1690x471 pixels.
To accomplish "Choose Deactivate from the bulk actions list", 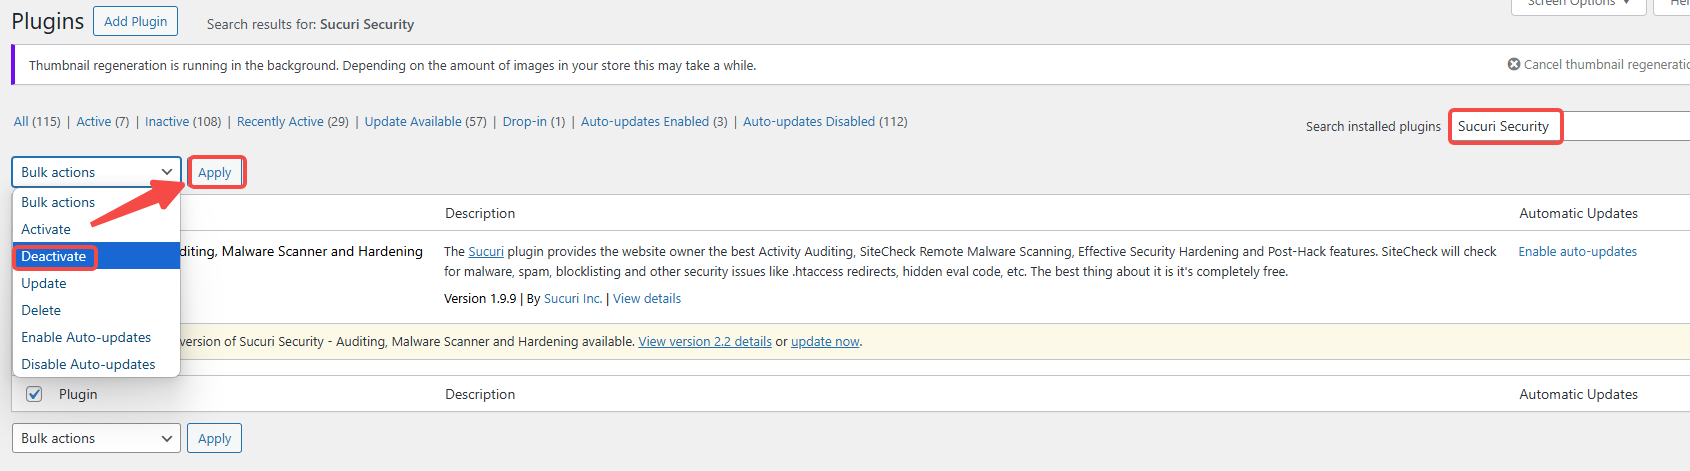I will point(54,257).
